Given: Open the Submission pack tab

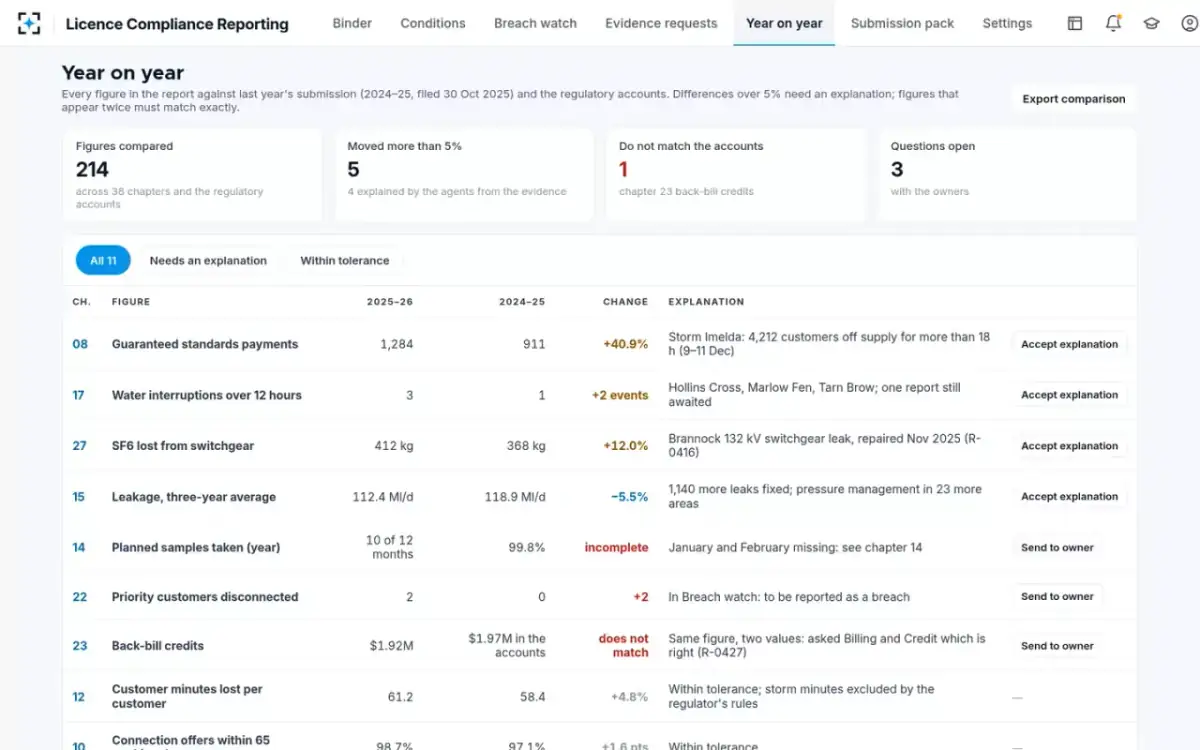Looking at the screenshot, I should coord(902,23).
